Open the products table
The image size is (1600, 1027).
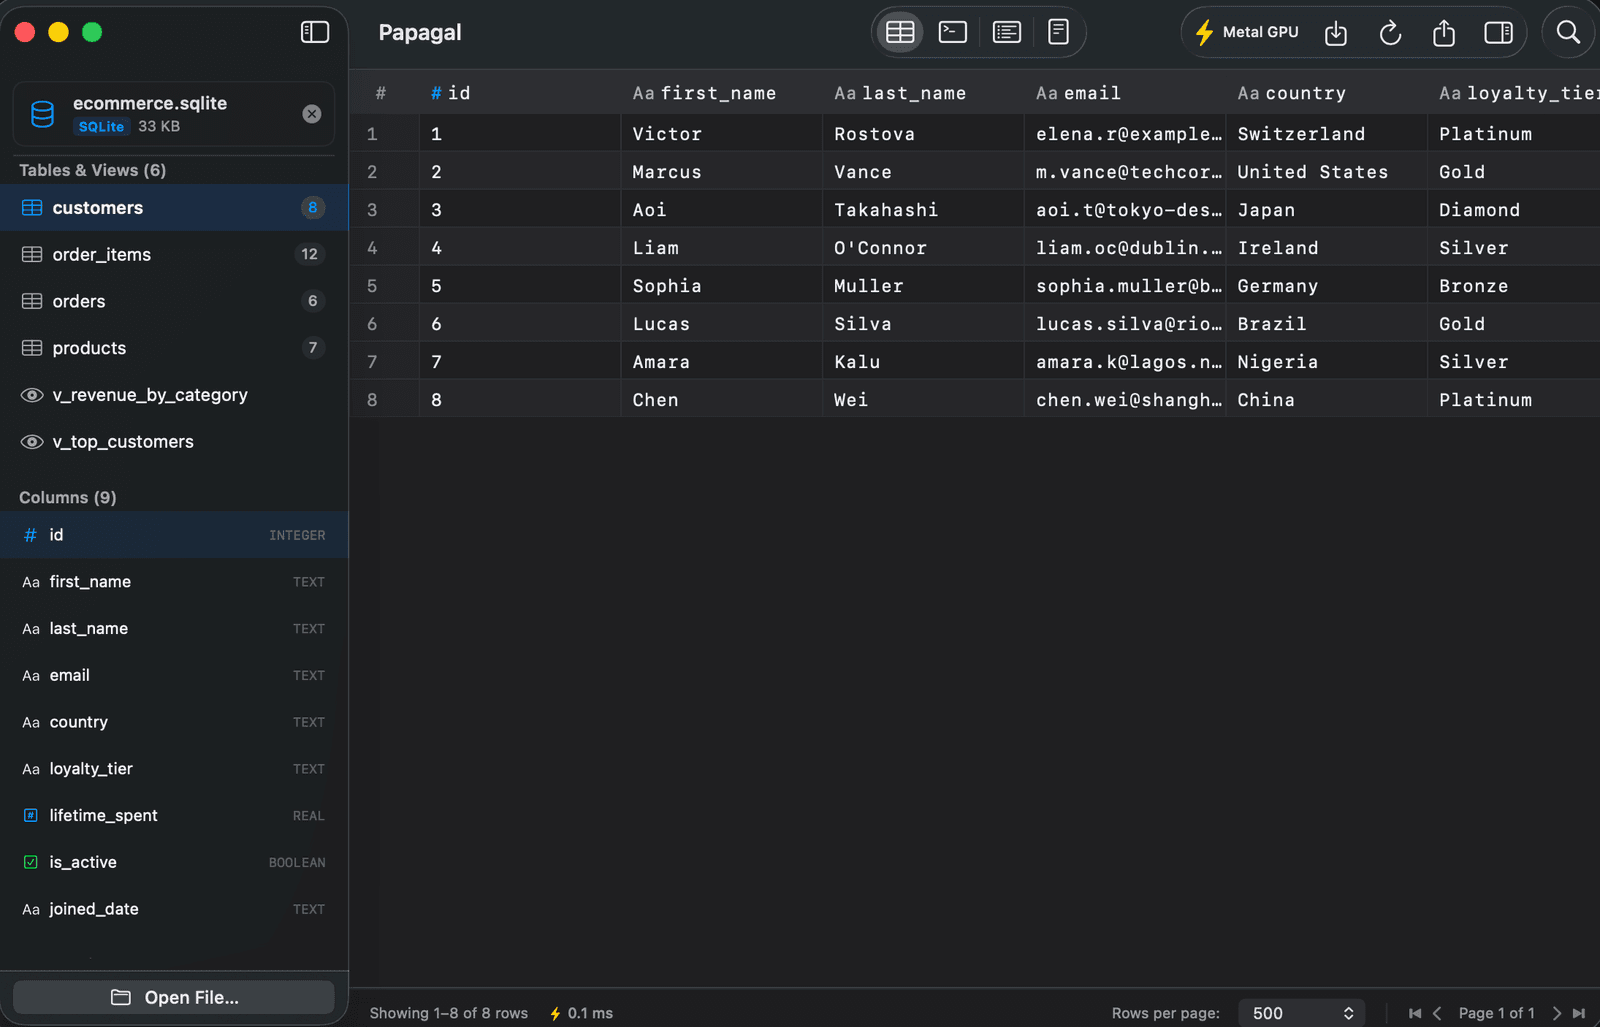pos(174,348)
